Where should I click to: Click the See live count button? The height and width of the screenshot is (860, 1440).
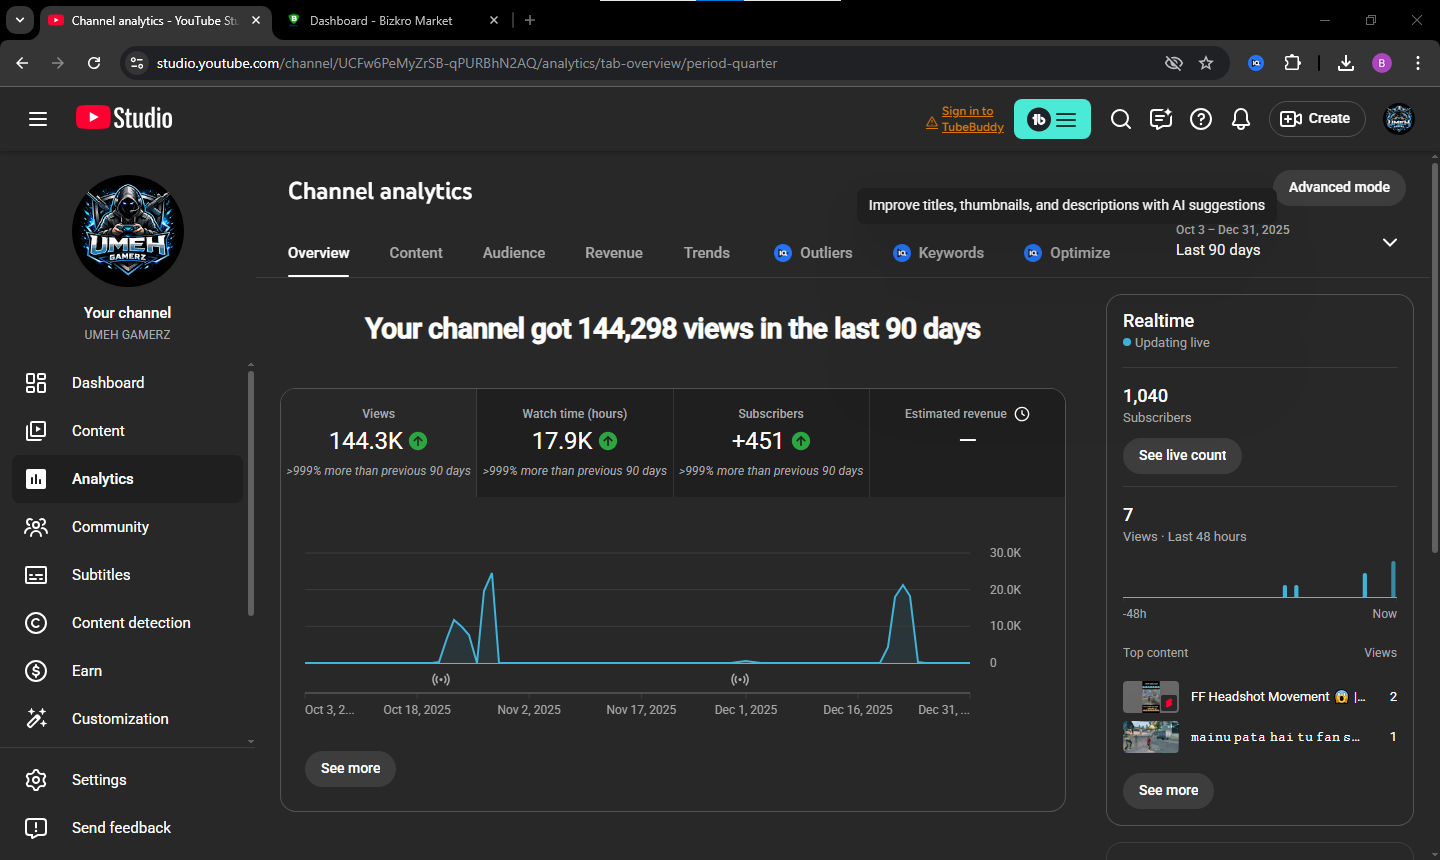point(1182,455)
